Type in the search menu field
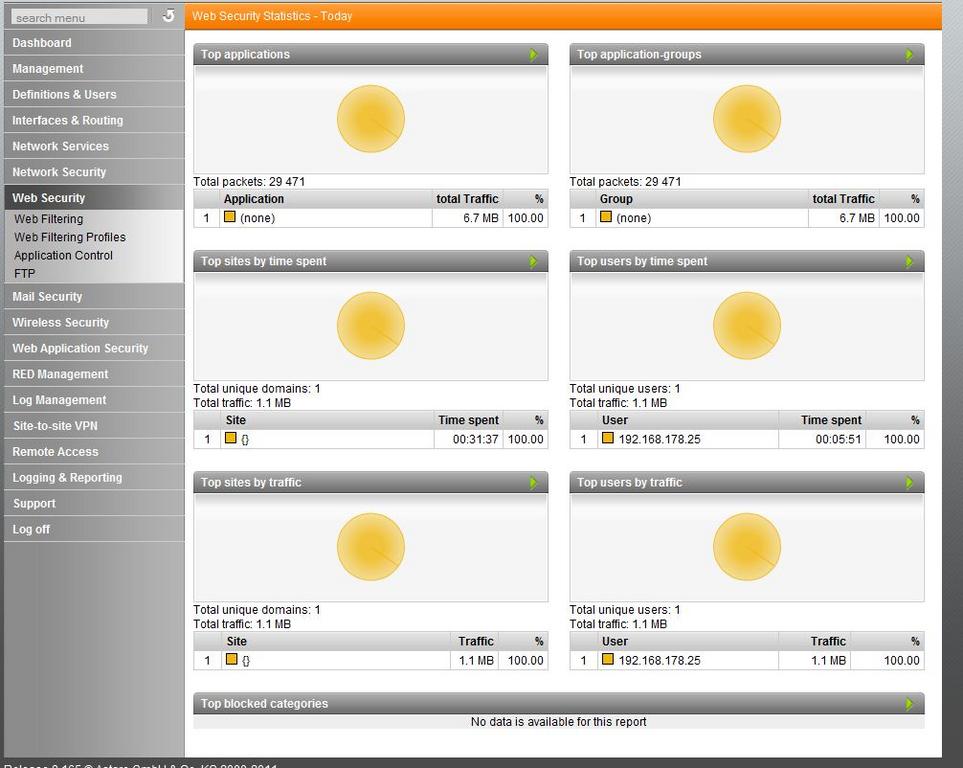Screen dimensions: 963x768 (x=79, y=17)
